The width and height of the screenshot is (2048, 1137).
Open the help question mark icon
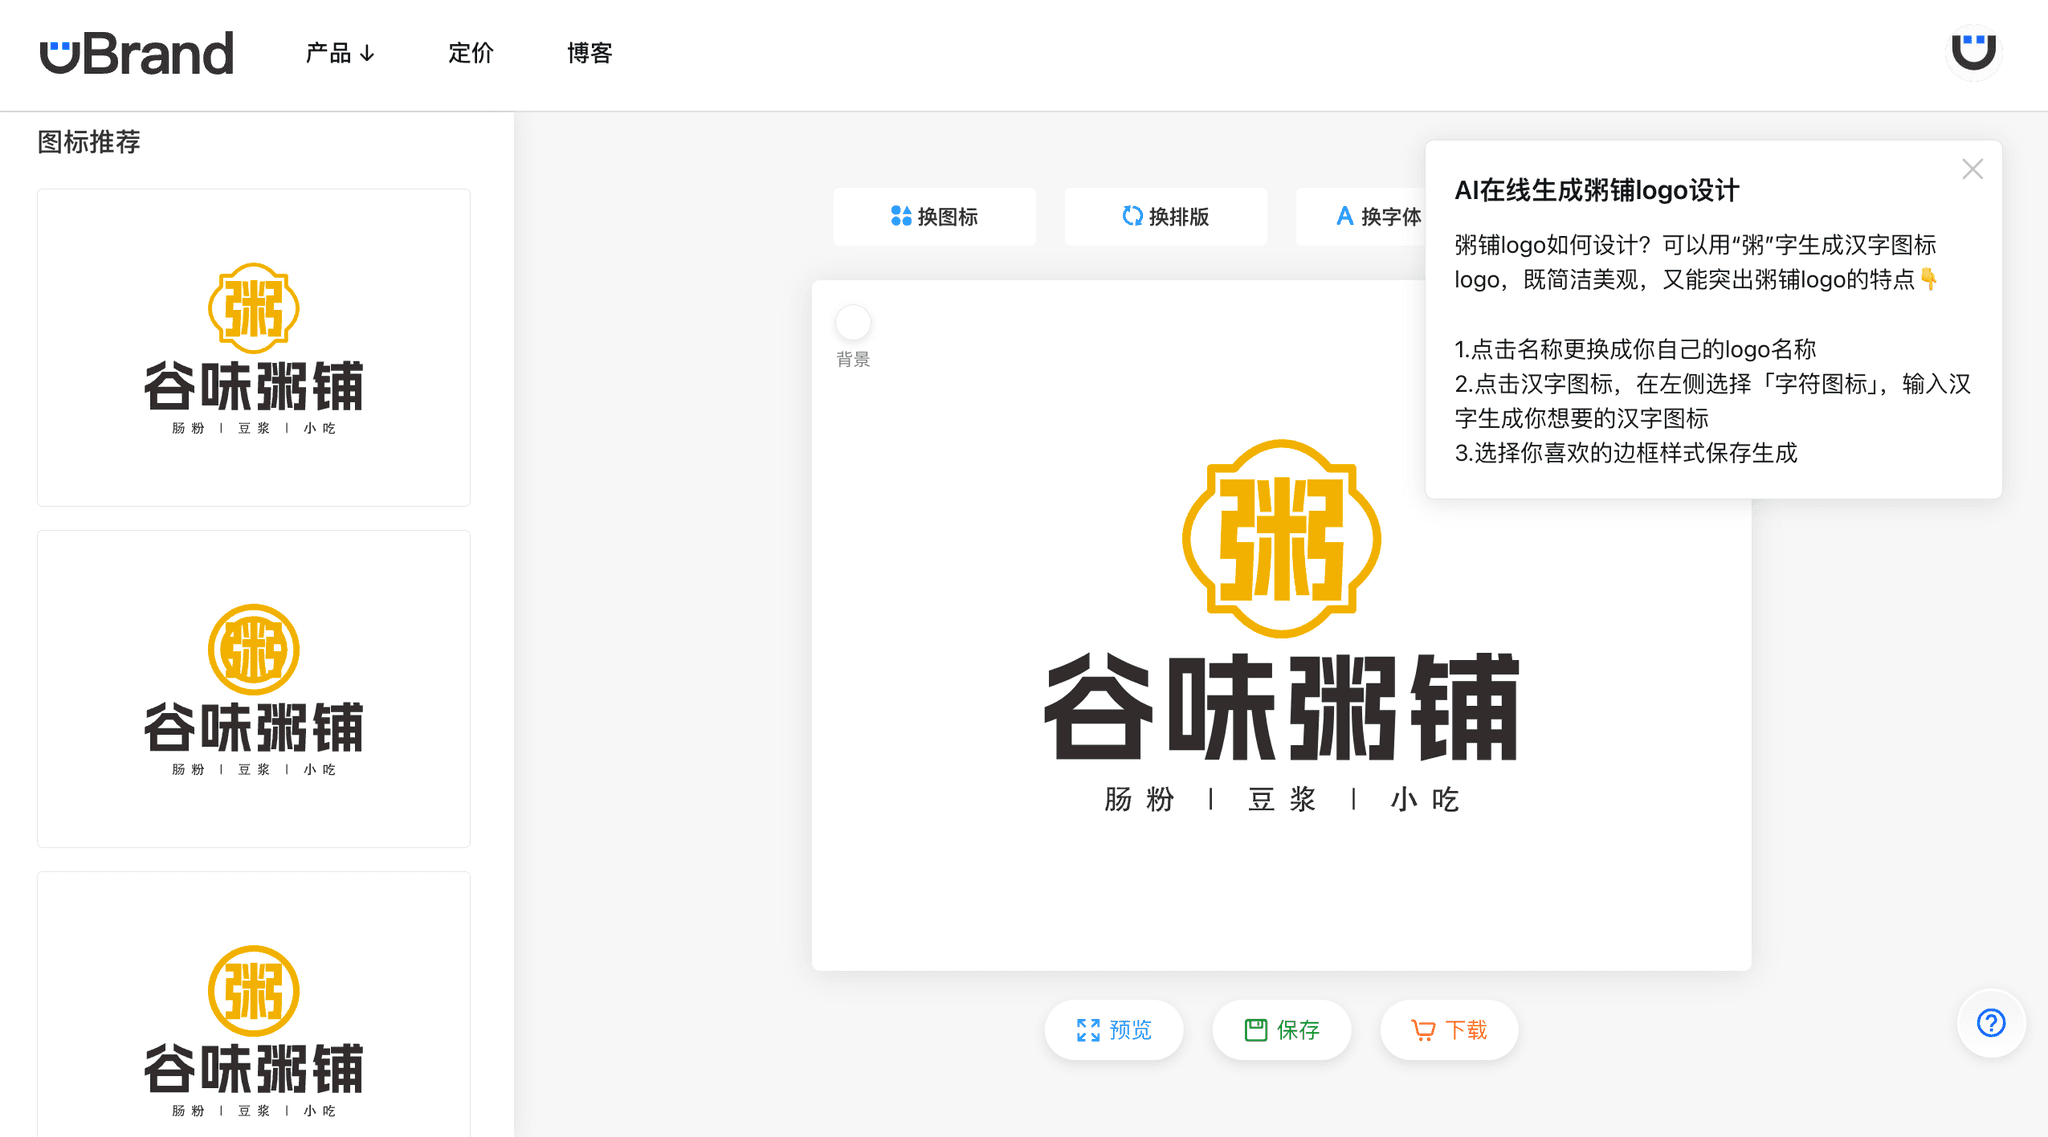tap(1990, 1023)
